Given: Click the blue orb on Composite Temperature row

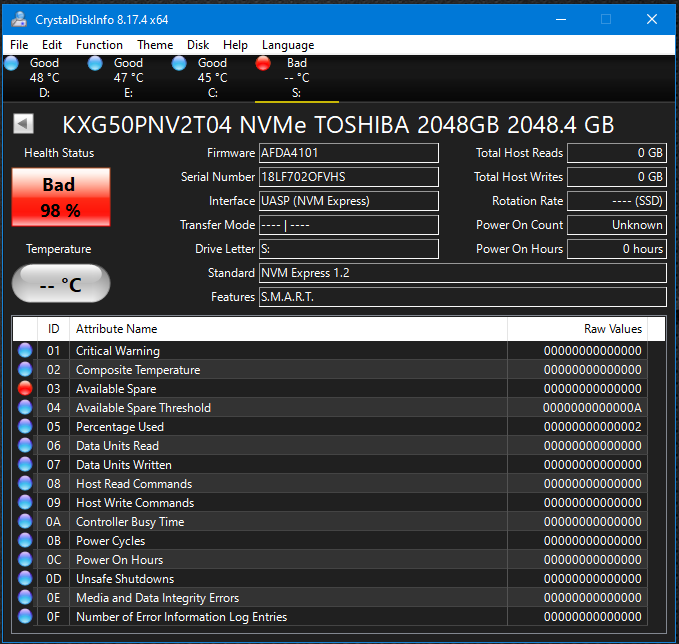Looking at the screenshot, I should (25, 369).
